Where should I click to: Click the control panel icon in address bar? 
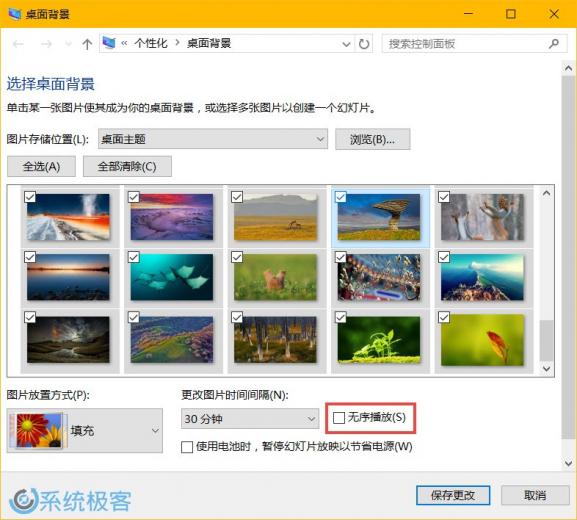(x=109, y=43)
